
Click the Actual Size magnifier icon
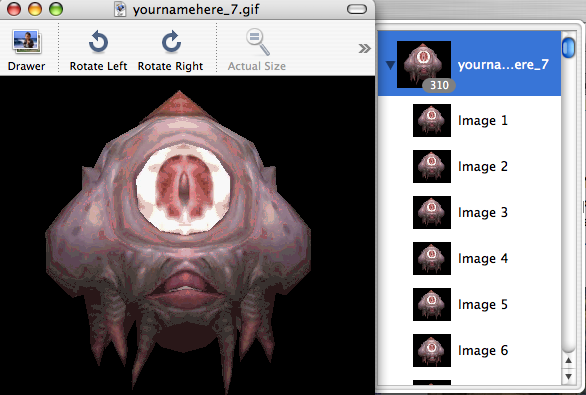click(x=257, y=41)
